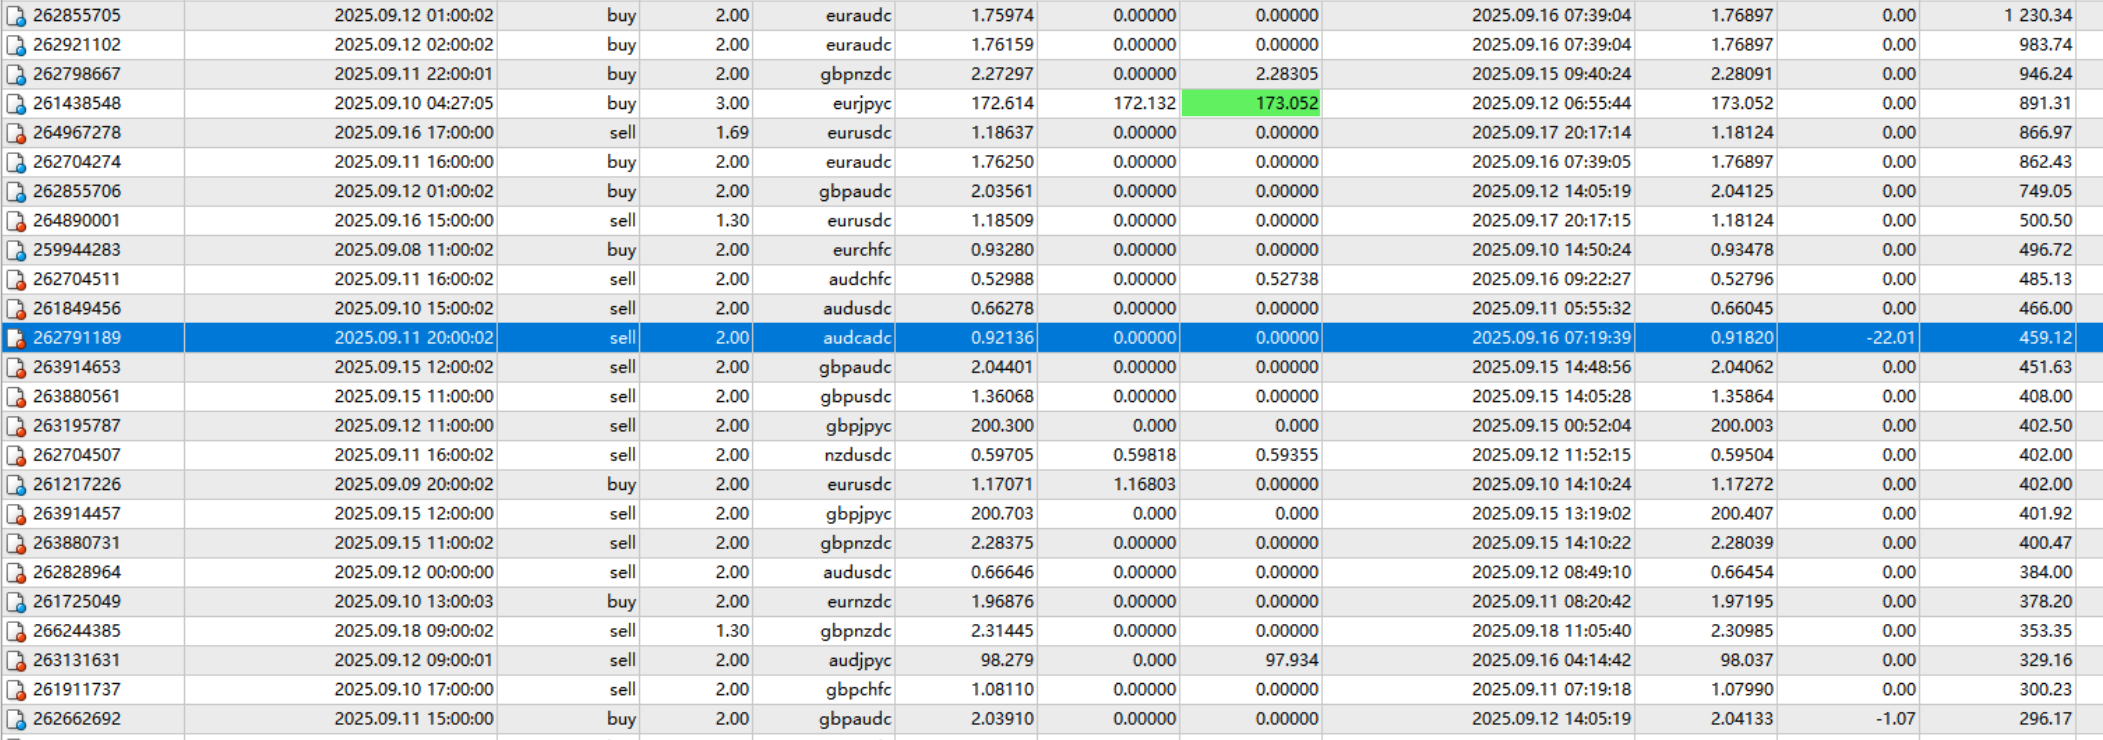Select open time 2025.09.10 04:27:05
The image size is (2103, 740).
coord(414,103)
